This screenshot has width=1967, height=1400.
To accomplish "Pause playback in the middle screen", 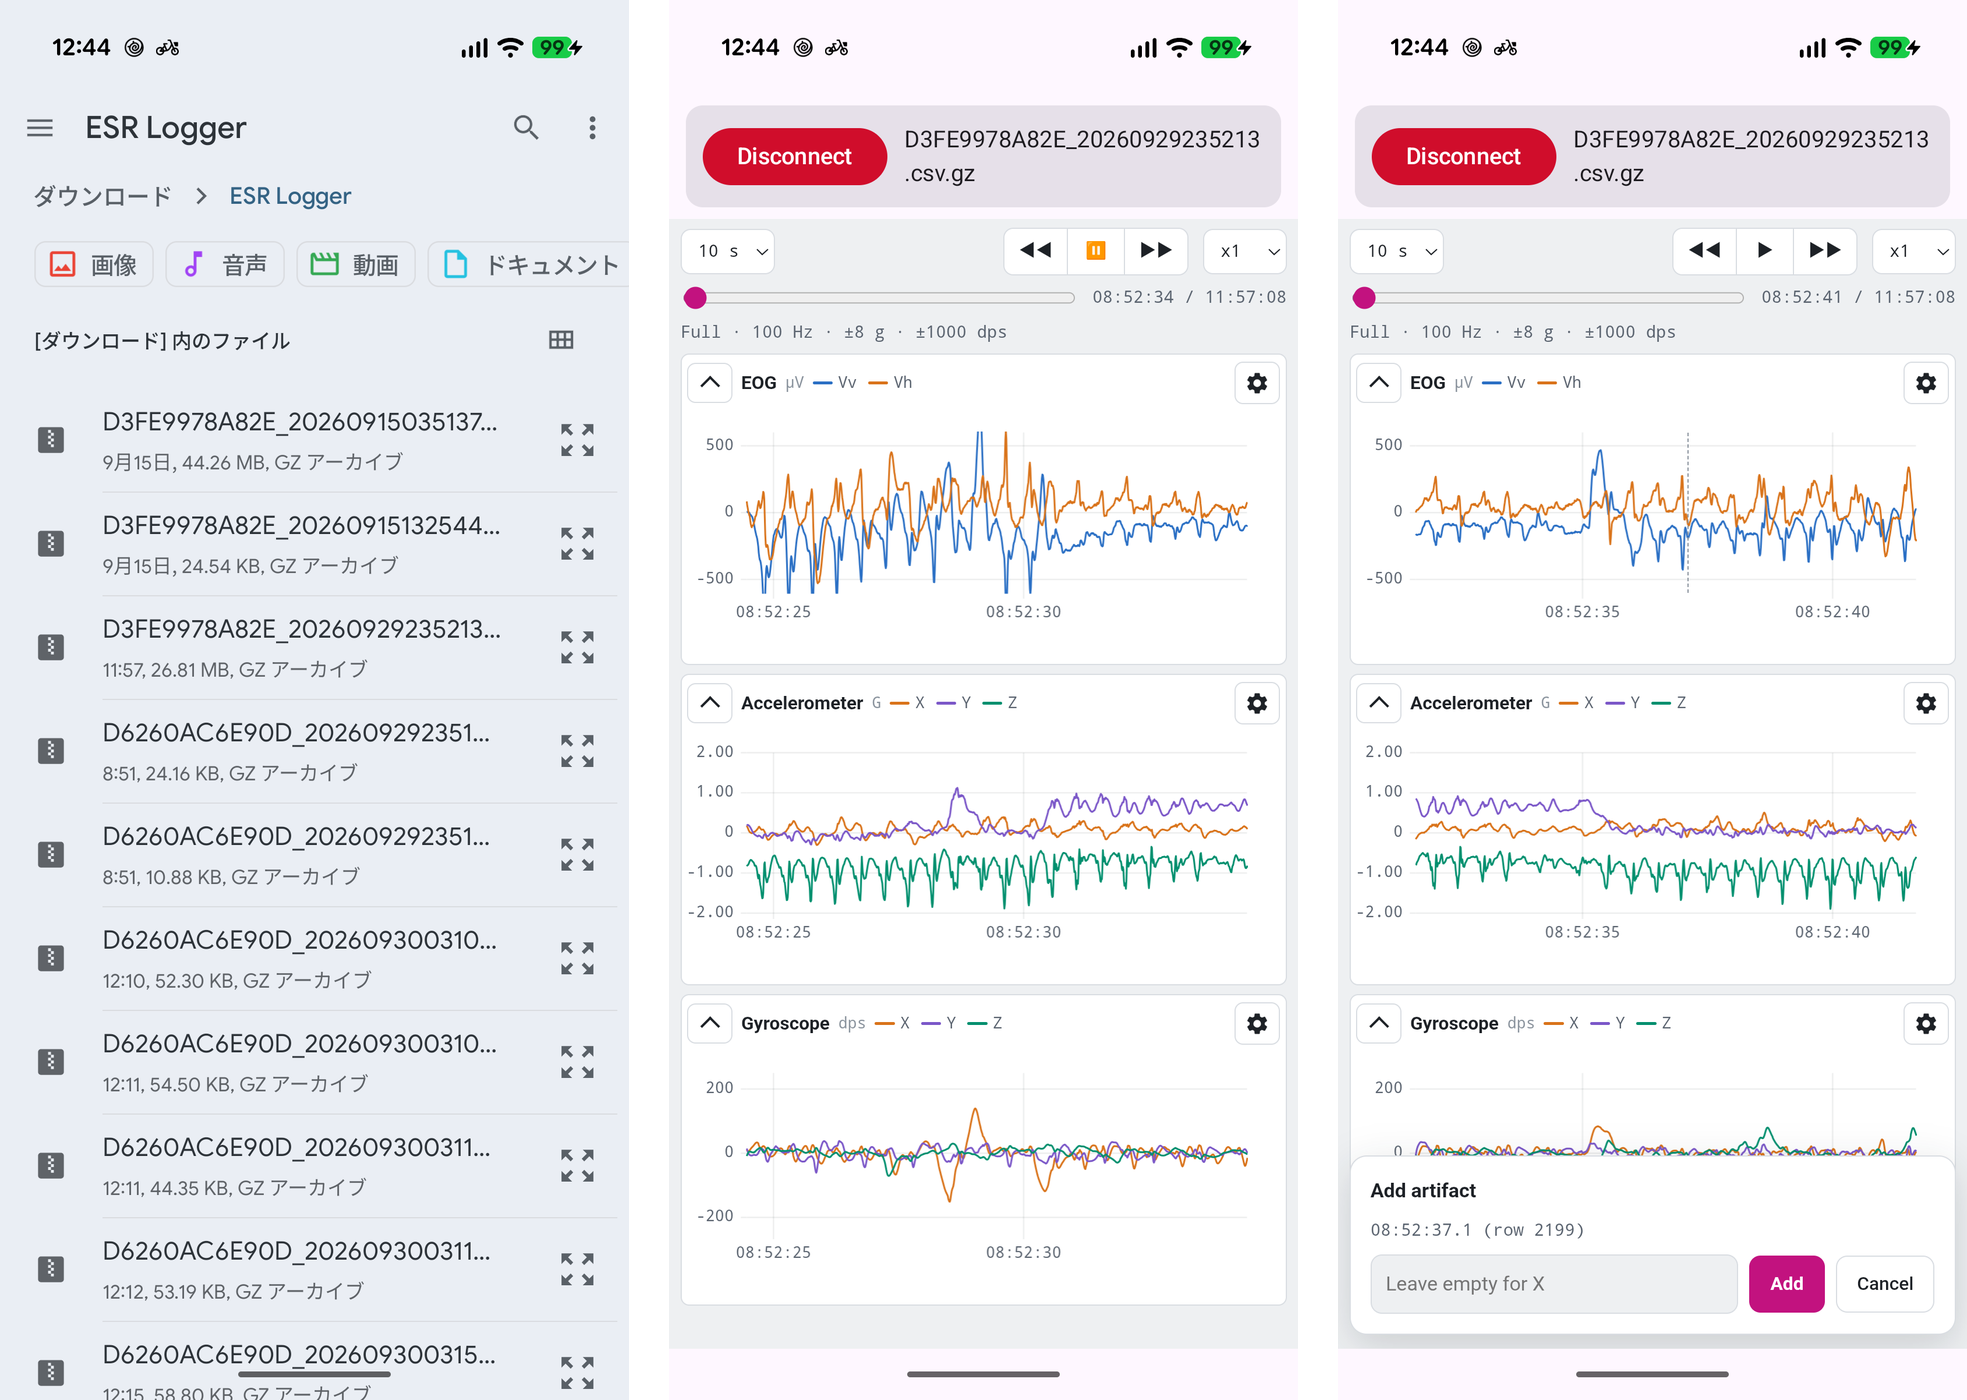I will (1095, 251).
